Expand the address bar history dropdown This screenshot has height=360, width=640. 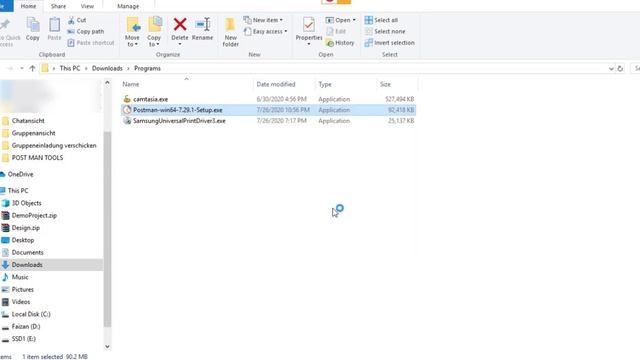coord(611,69)
